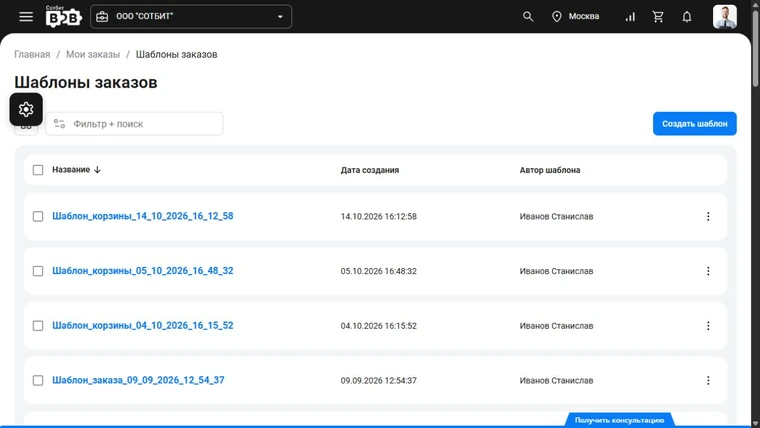Click the date 14.10.2026 16:12:58
The image size is (760, 428).
tap(379, 217)
